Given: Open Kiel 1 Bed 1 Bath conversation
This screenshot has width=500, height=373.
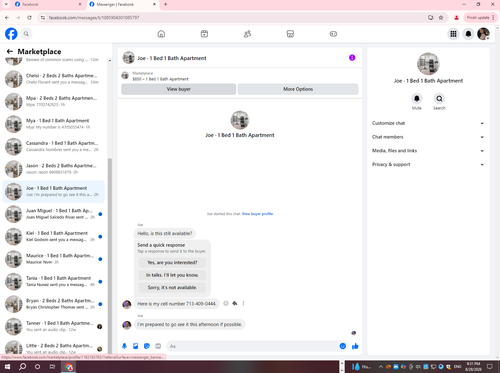Looking at the screenshot, I should pos(53,236).
